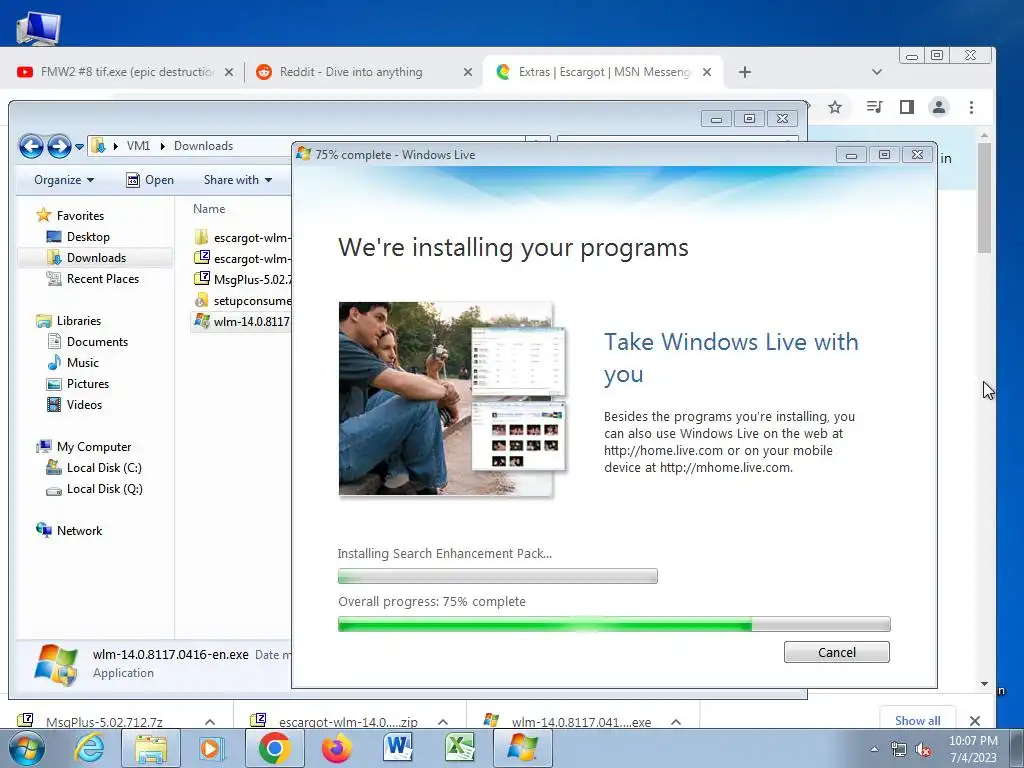This screenshot has width=1024, height=768.
Task: Select wlm-14.0.8117 installer file
Action: 243,321
